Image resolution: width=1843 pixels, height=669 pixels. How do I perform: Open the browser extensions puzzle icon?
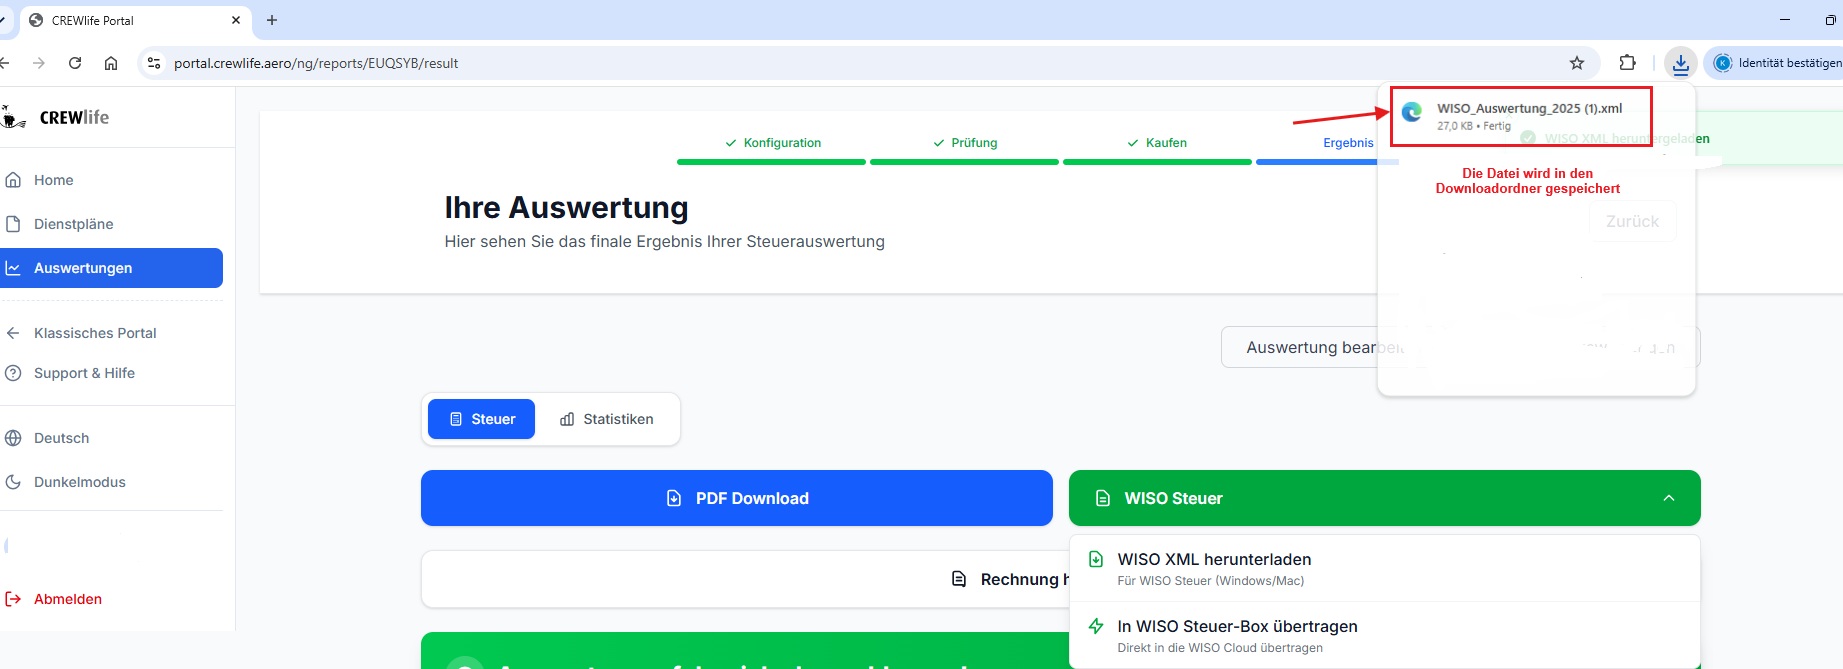[1627, 63]
